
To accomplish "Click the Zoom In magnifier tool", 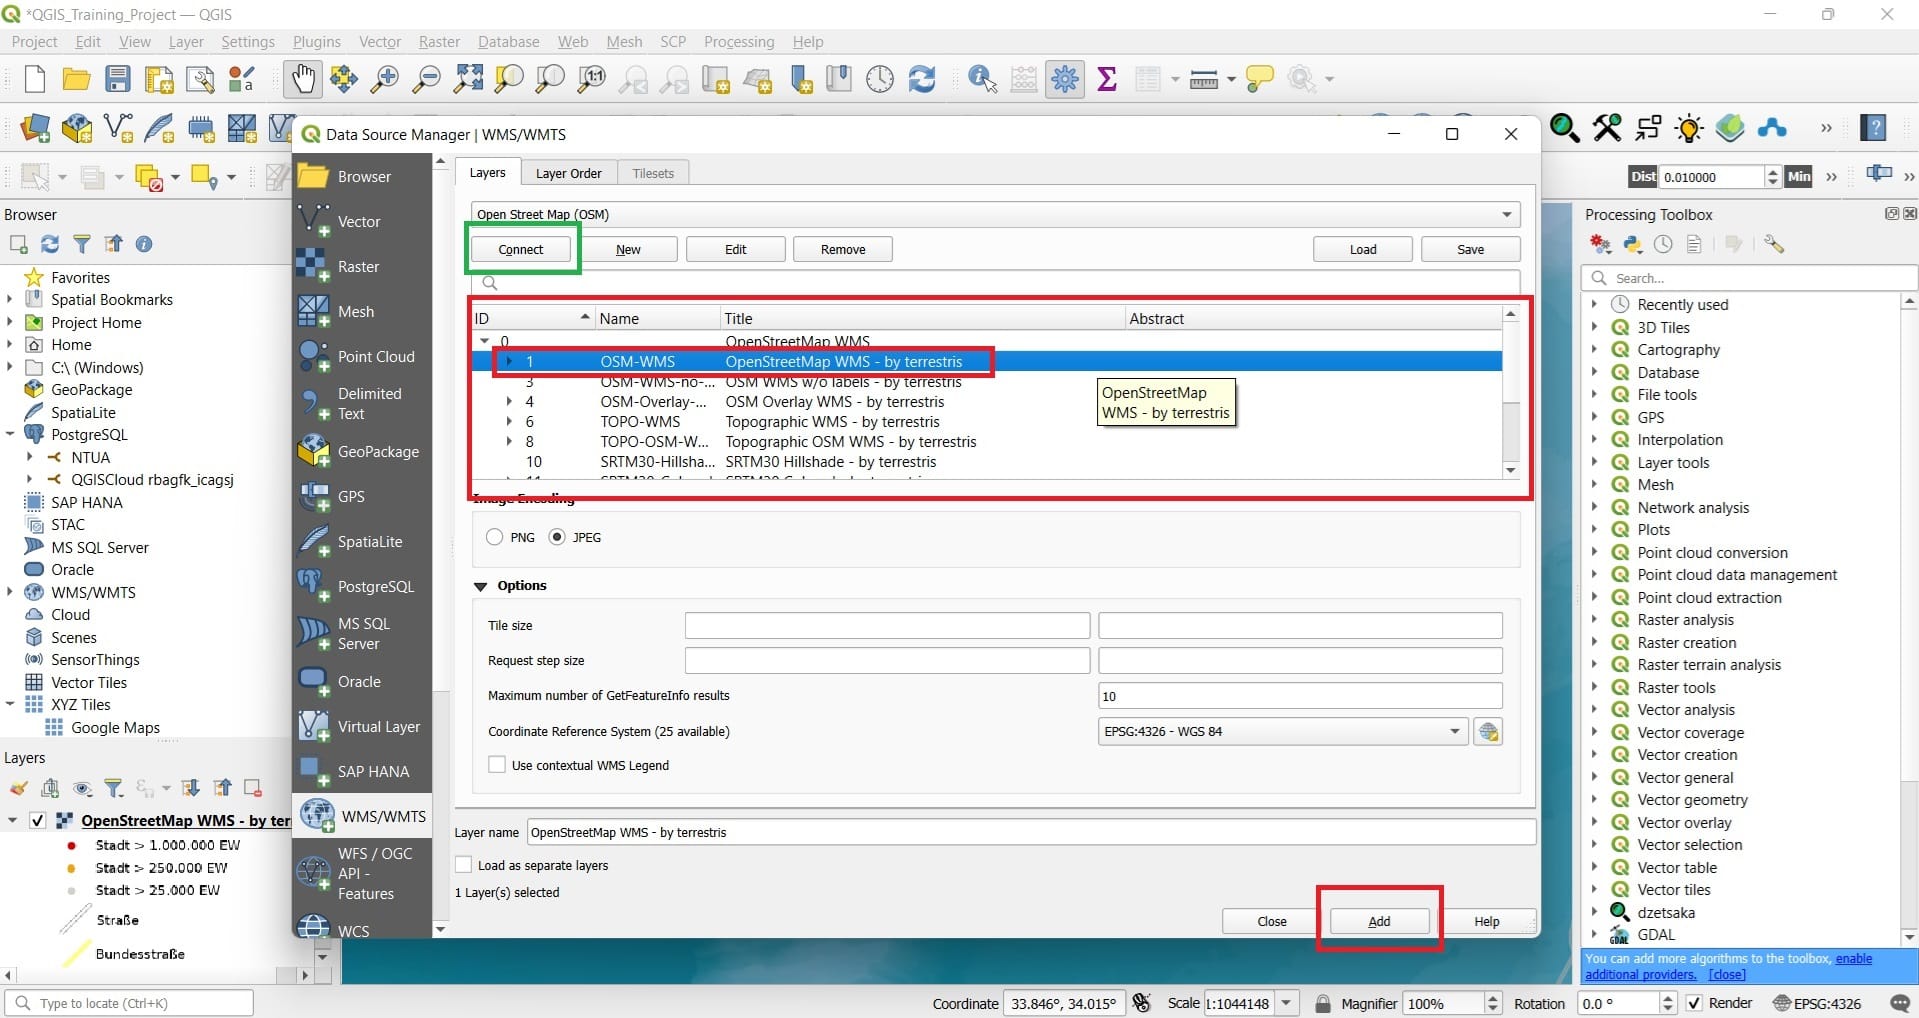I will coord(384,79).
